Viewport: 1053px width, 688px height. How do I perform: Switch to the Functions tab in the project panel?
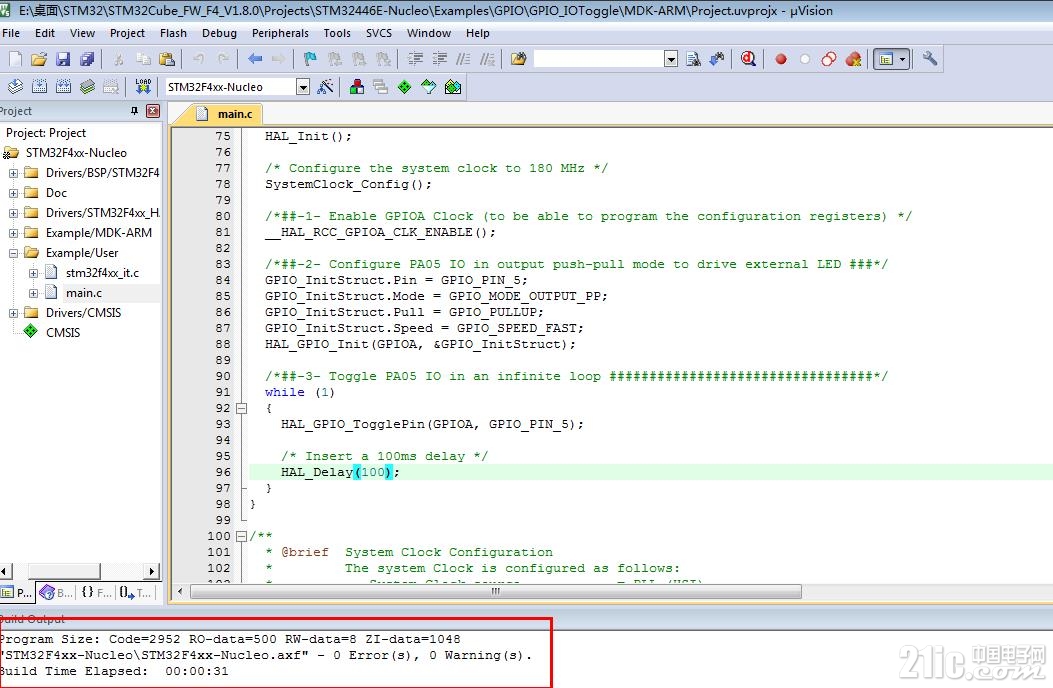tap(95, 592)
